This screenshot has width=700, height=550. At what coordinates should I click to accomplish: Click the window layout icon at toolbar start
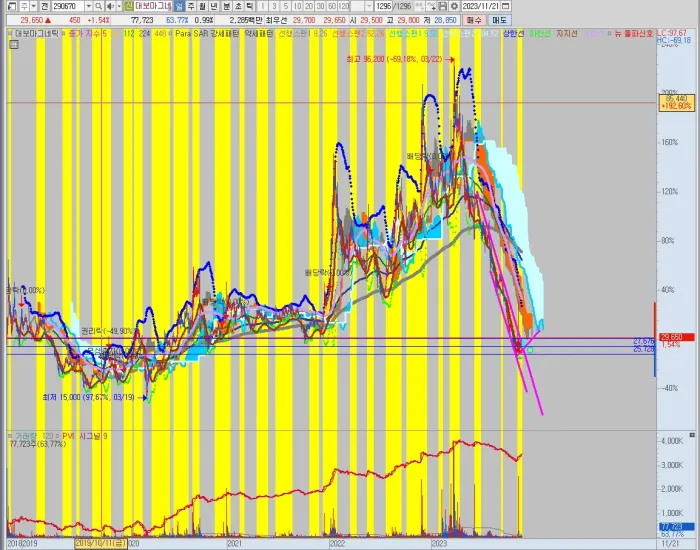(x=12, y=6)
